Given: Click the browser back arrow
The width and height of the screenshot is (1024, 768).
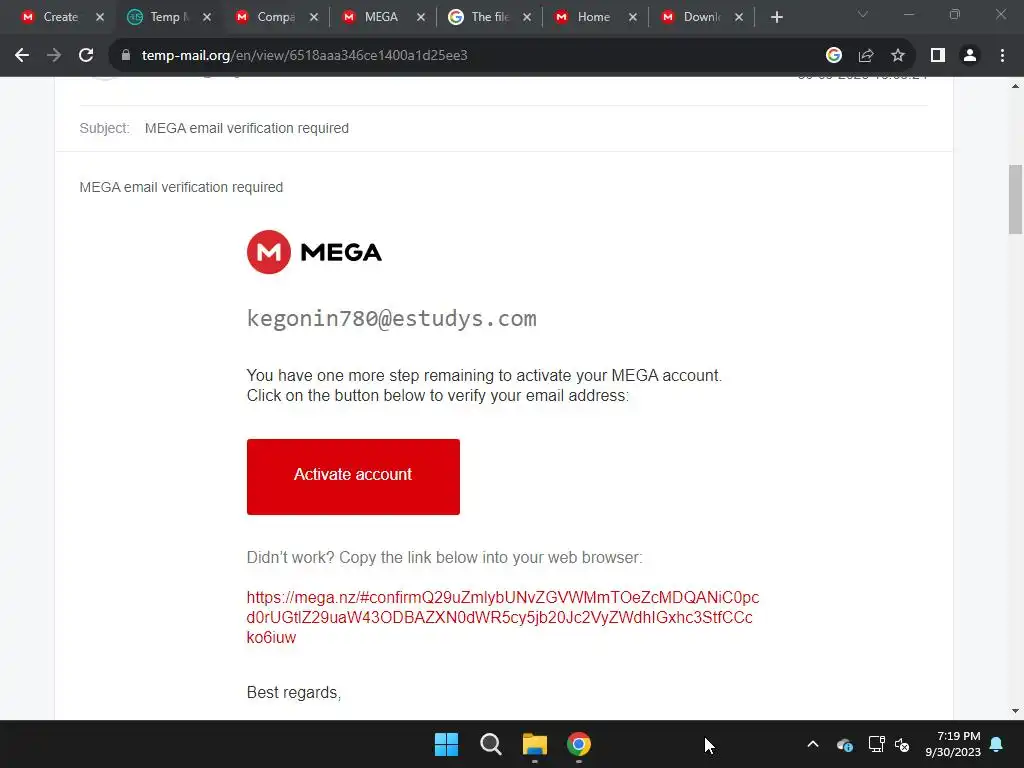Looking at the screenshot, I should [22, 56].
